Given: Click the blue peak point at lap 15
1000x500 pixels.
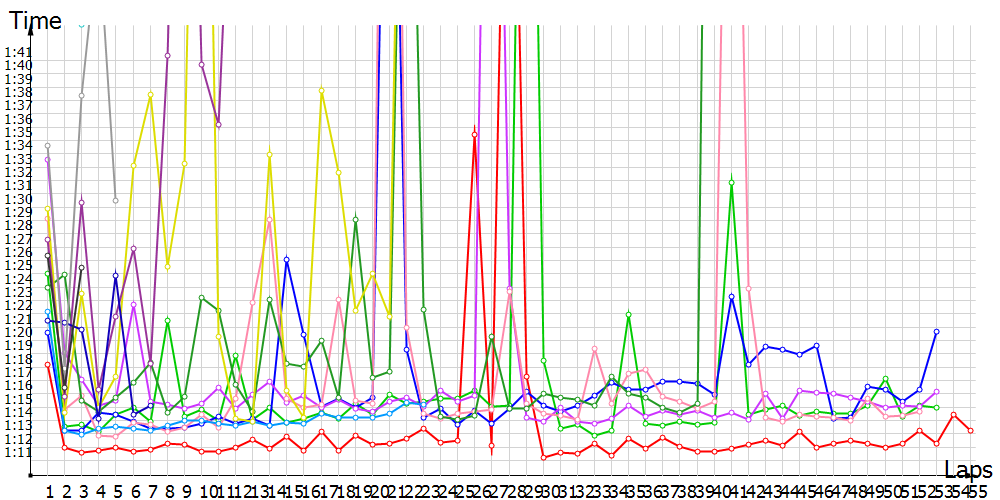Looking at the screenshot, I should [x=287, y=259].
